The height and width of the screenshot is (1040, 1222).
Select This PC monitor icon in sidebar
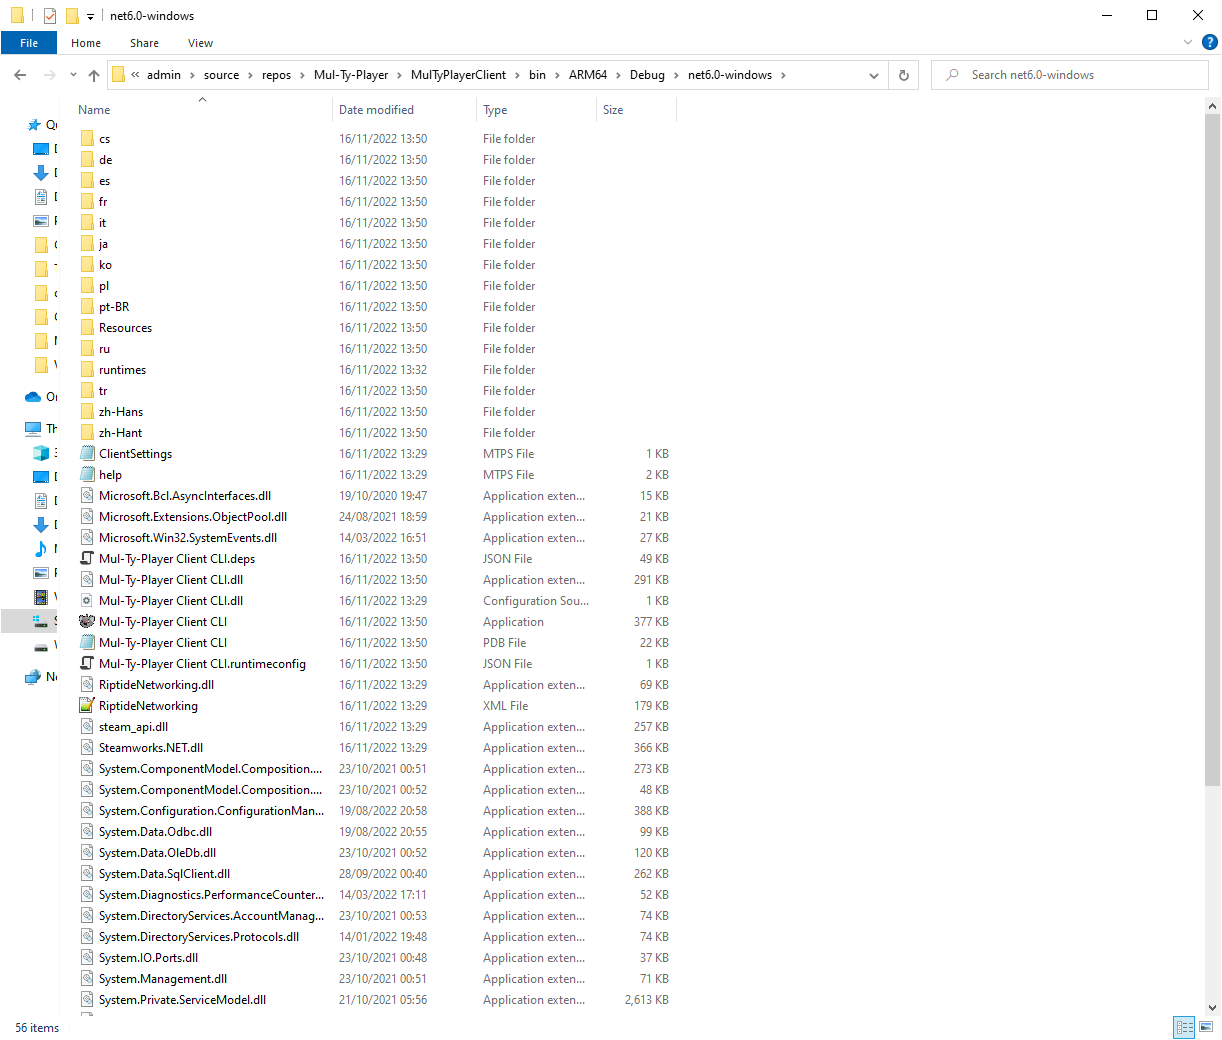(33, 429)
